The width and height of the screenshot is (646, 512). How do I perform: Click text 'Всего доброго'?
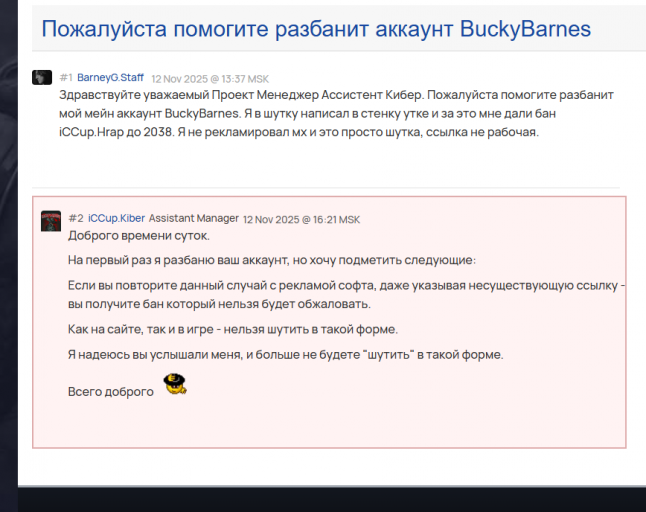pos(111,391)
